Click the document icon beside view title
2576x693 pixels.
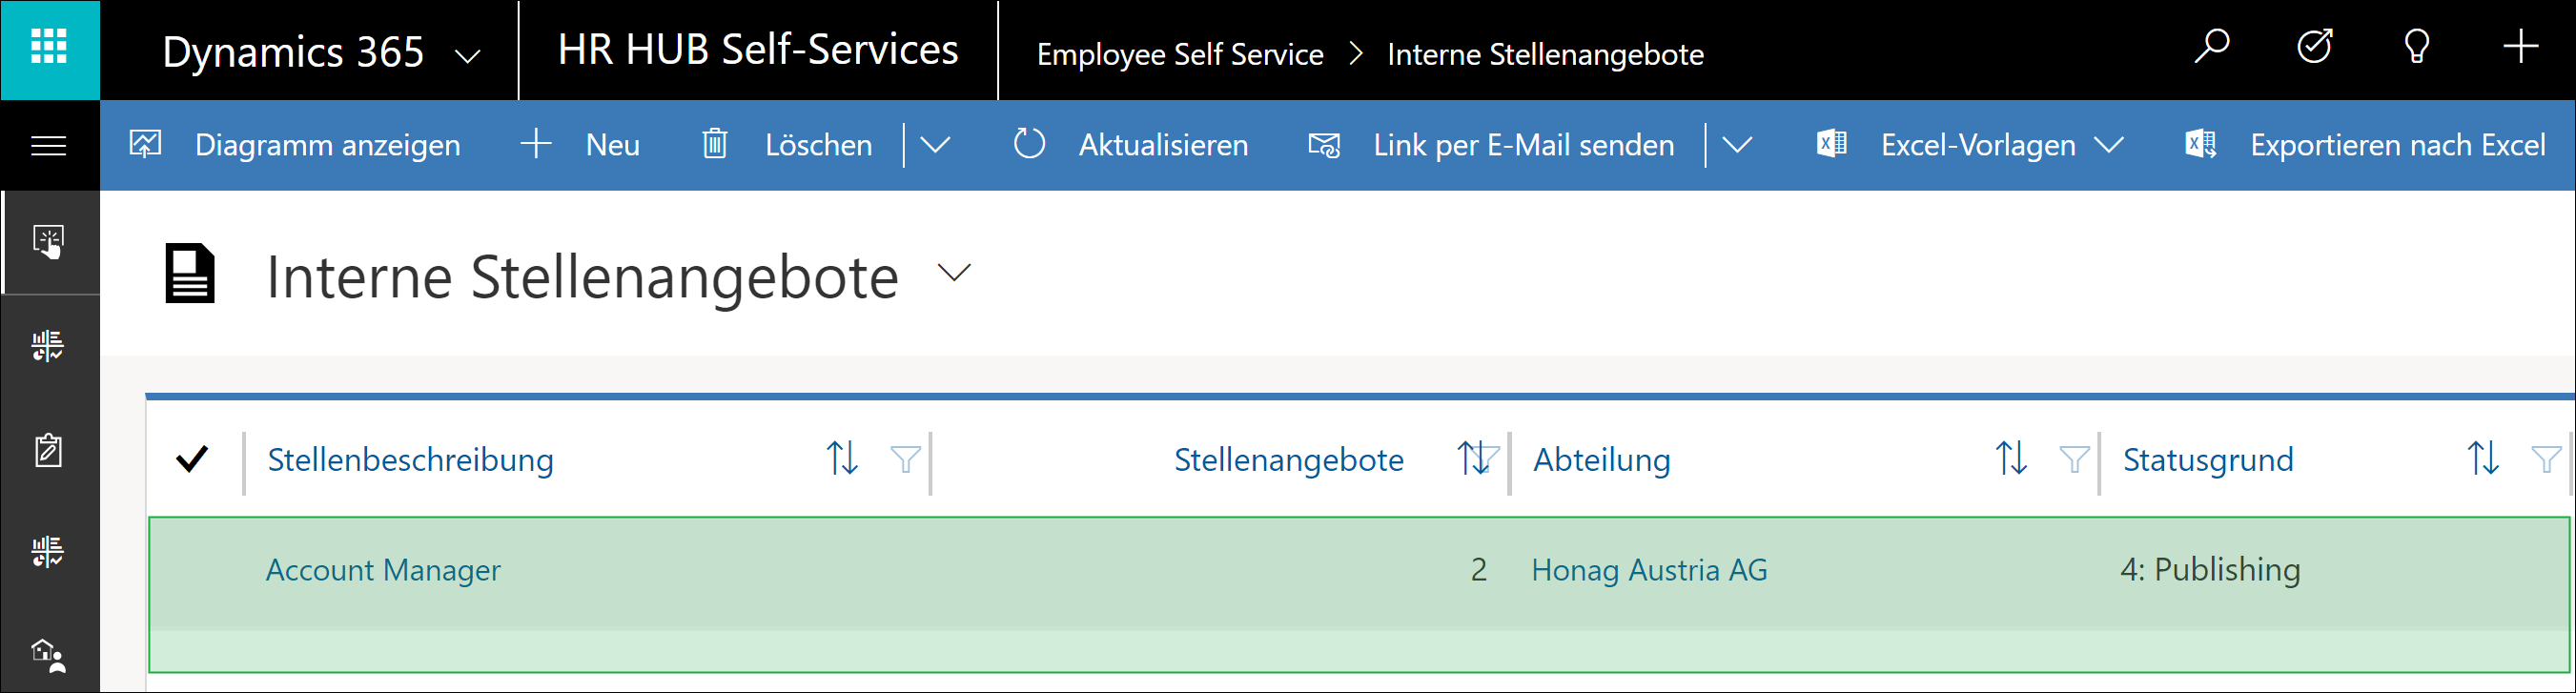[190, 273]
